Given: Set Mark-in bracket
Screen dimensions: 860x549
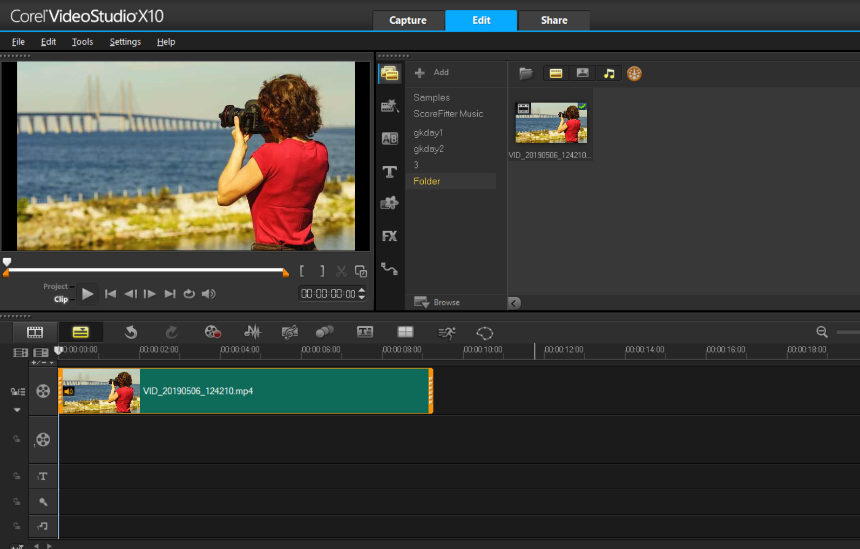Looking at the screenshot, I should point(302,271).
